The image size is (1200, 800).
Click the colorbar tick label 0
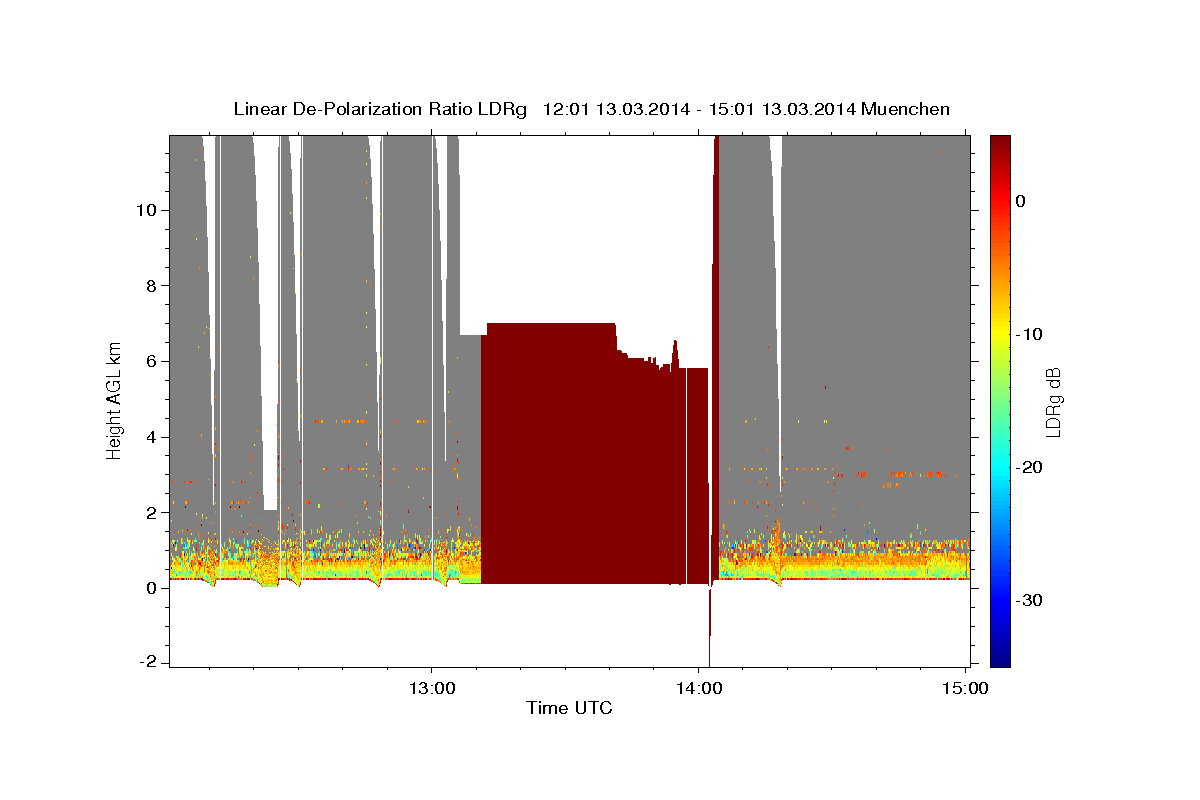tap(1020, 201)
